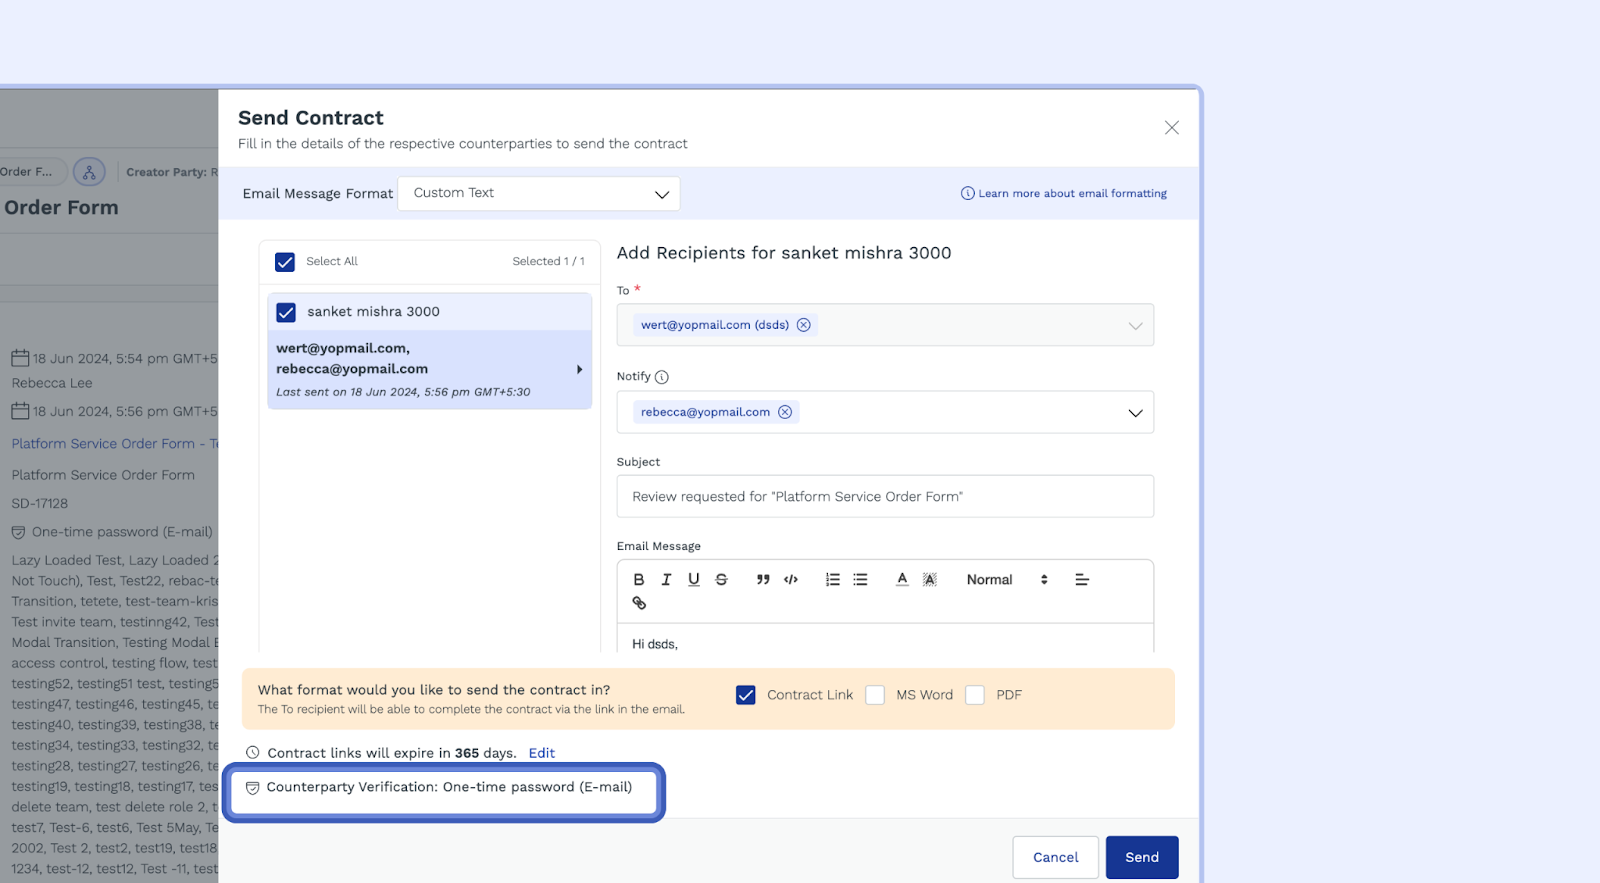Viewport: 1600px width, 883px height.
Task: Click into the Subject input field
Action: pos(884,497)
